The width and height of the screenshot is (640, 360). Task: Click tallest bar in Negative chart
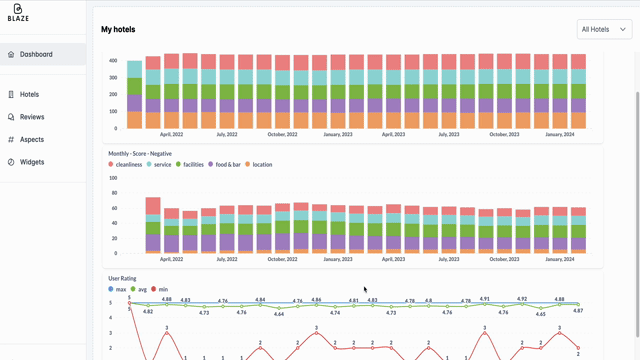point(153,225)
